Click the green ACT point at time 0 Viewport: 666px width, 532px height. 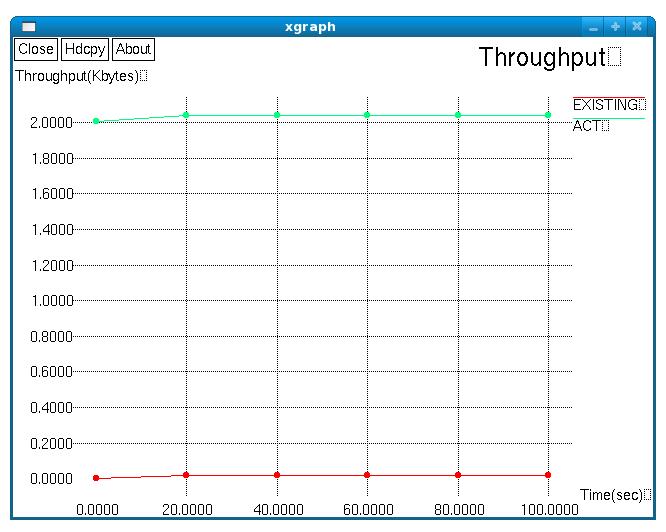pos(96,121)
